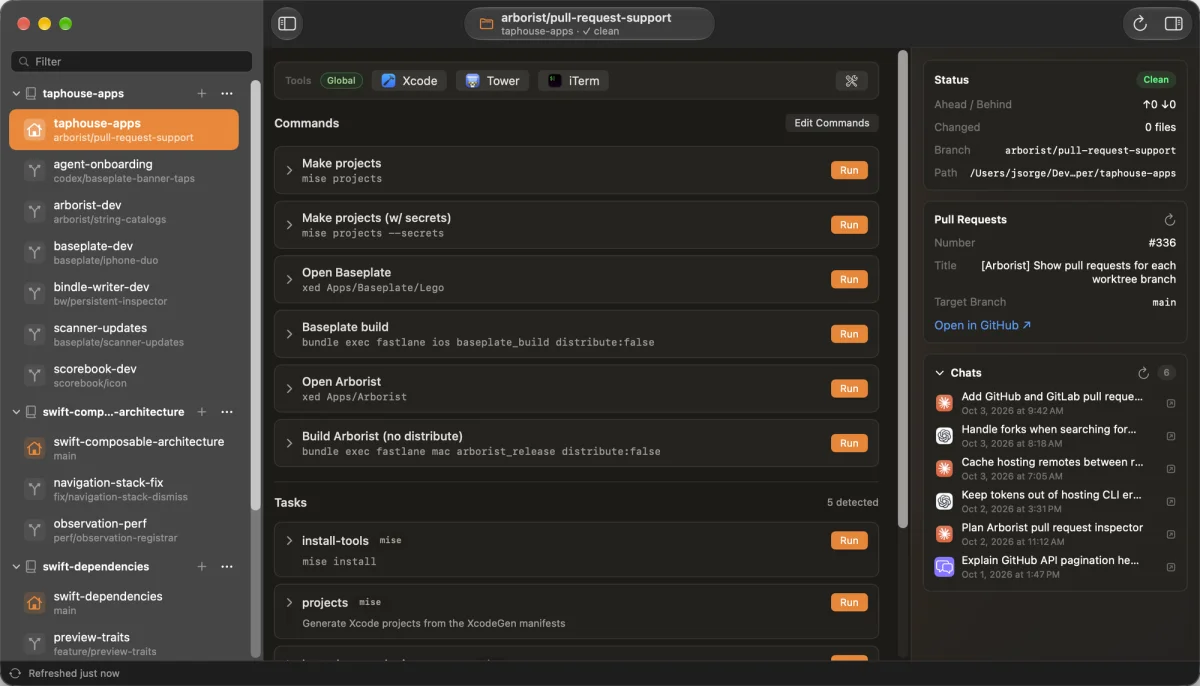Open the Chats count badge showing 6
1200x686 pixels.
[x=1166, y=373]
